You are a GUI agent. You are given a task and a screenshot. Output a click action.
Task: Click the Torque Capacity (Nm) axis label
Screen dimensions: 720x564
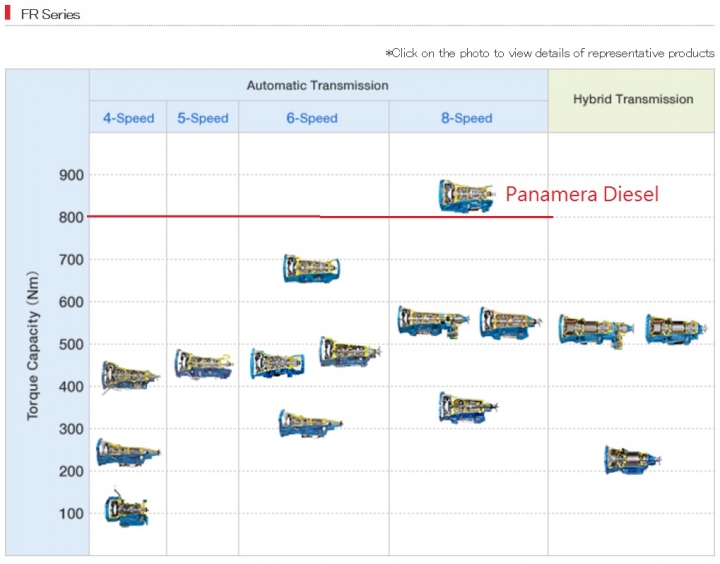click(33, 346)
